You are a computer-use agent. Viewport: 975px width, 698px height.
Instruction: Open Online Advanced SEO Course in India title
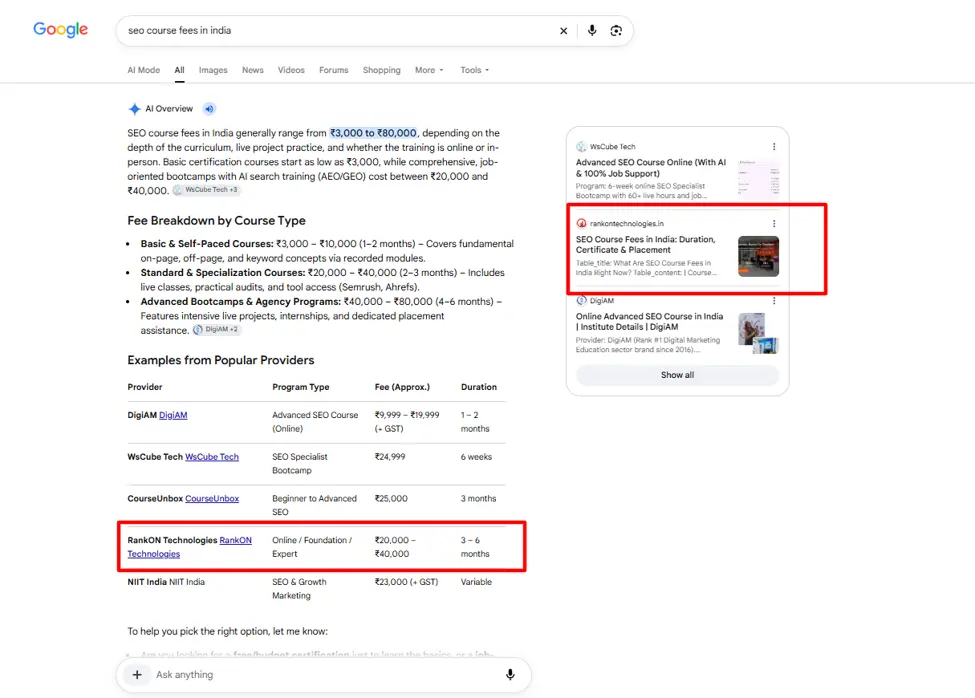tap(649, 321)
